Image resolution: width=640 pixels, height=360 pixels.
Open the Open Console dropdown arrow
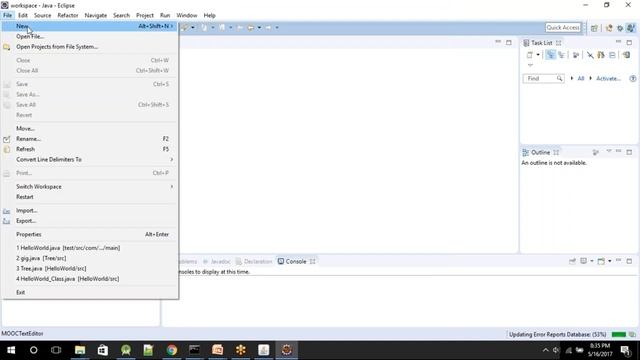pyautogui.click(x=610, y=261)
